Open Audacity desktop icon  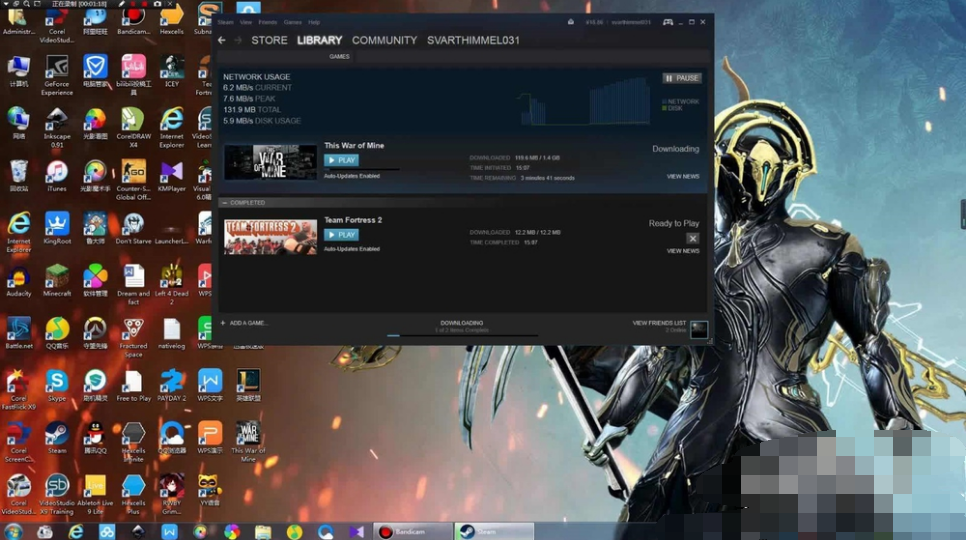pos(18,281)
